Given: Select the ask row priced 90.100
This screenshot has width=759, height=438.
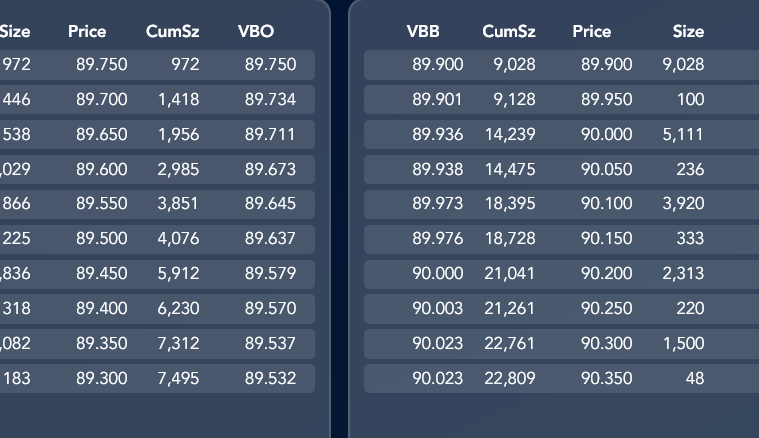Looking at the screenshot, I should (562, 204).
